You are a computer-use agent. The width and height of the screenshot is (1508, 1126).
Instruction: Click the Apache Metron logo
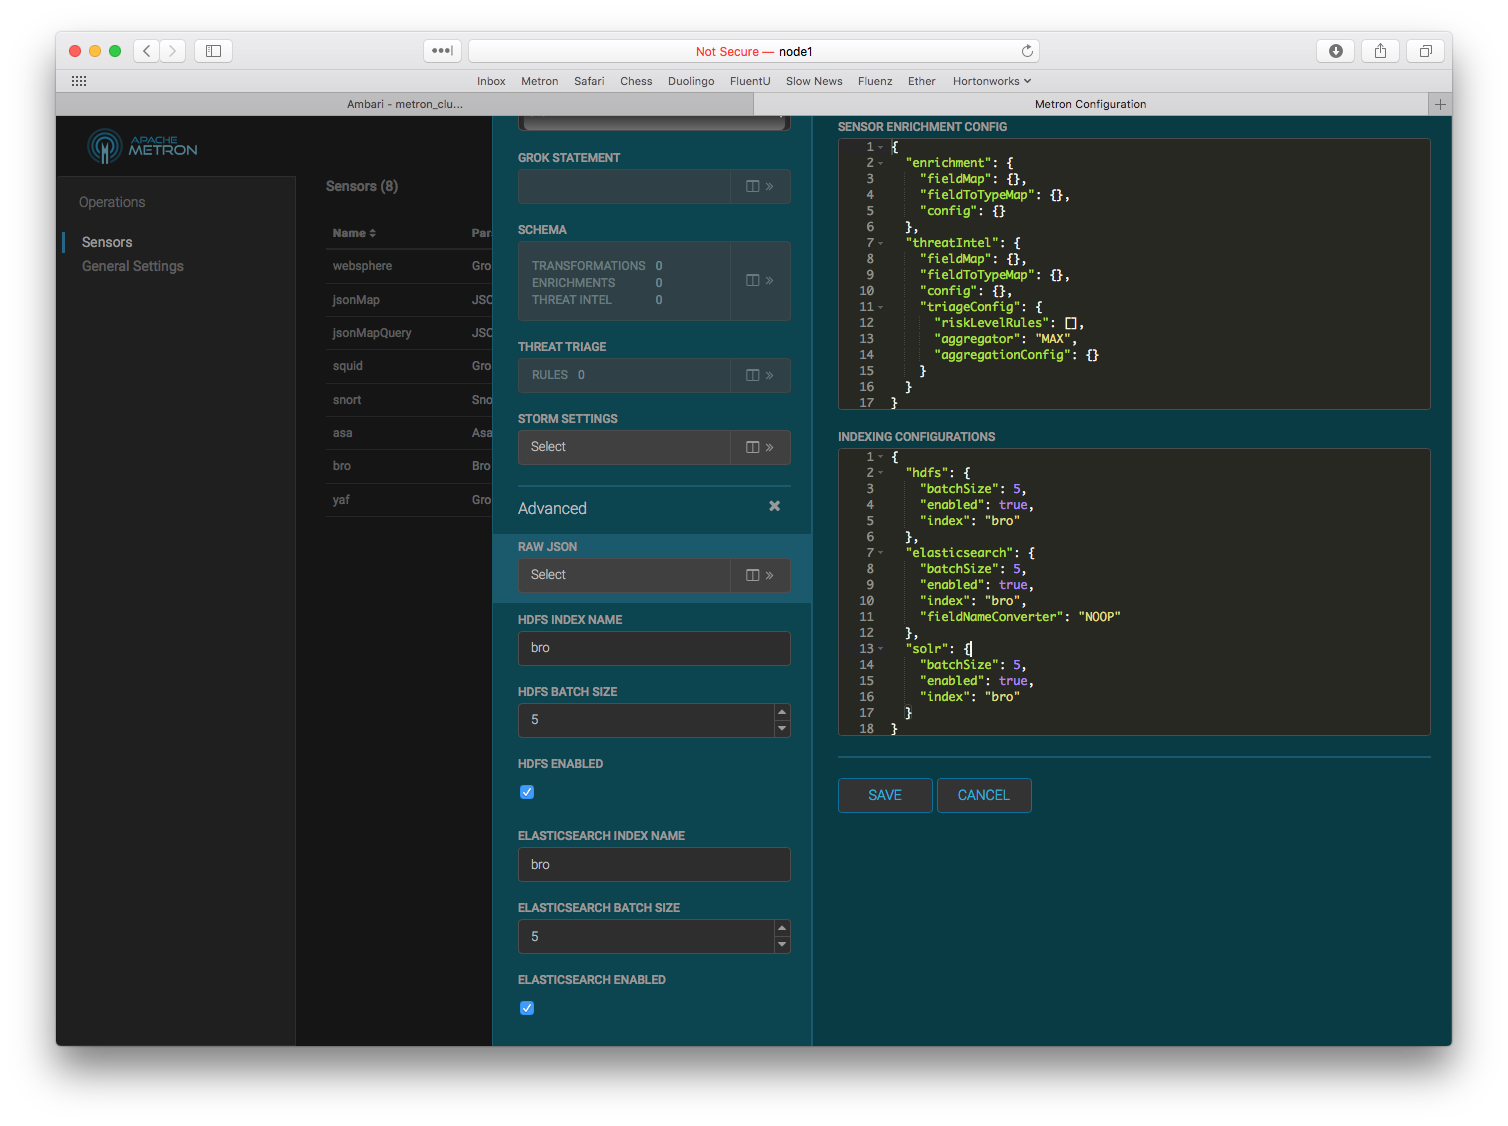143,146
